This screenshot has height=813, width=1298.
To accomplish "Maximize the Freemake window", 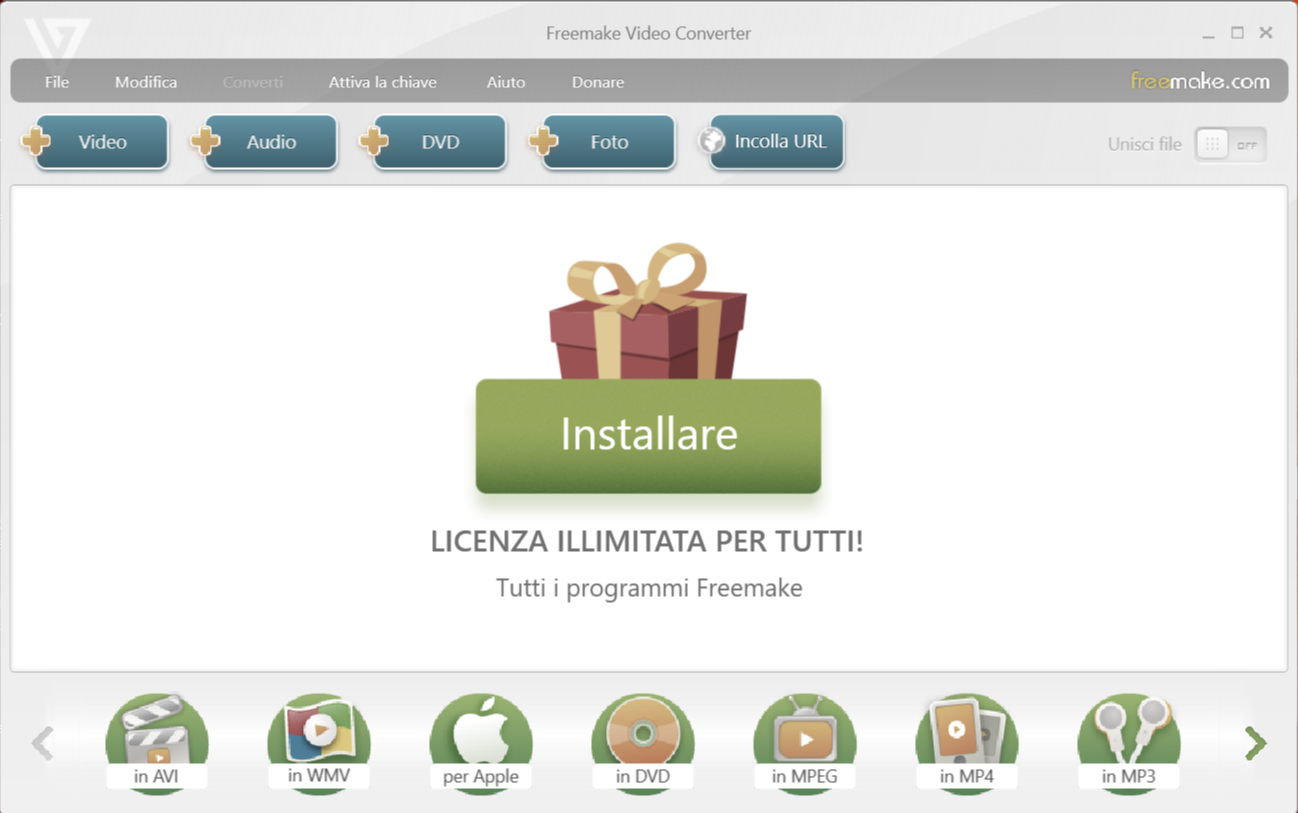I will 1237,33.
